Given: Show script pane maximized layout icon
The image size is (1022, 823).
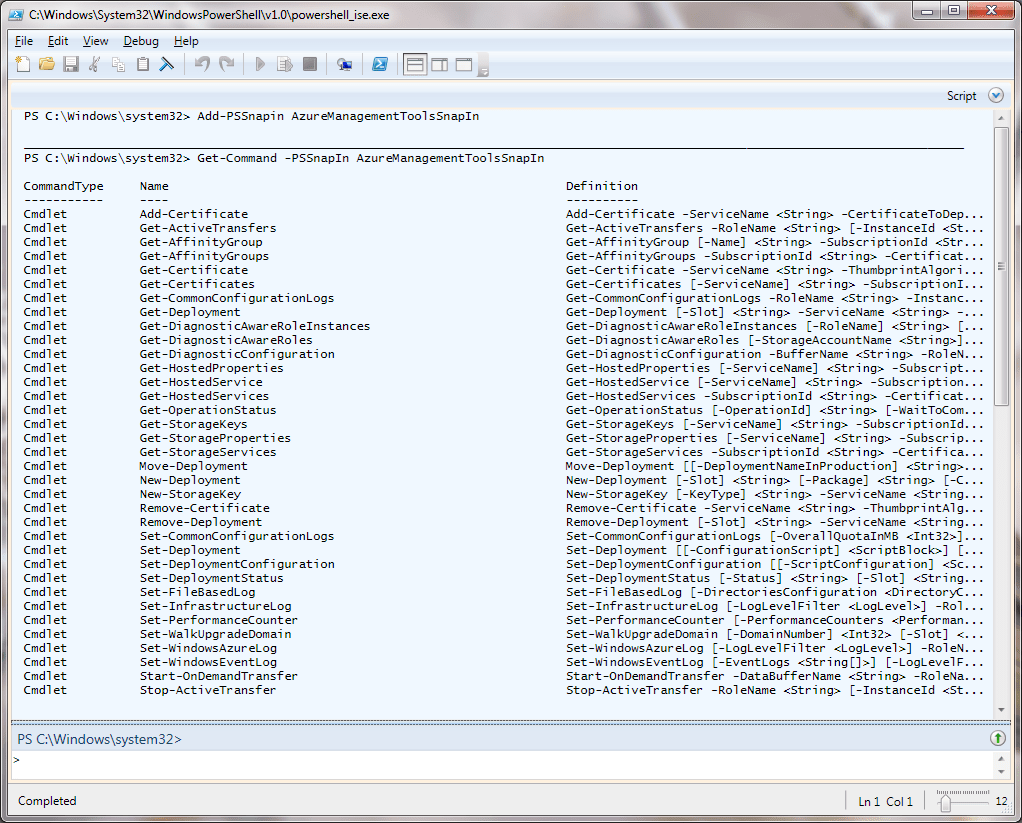Looking at the screenshot, I should [x=463, y=64].
